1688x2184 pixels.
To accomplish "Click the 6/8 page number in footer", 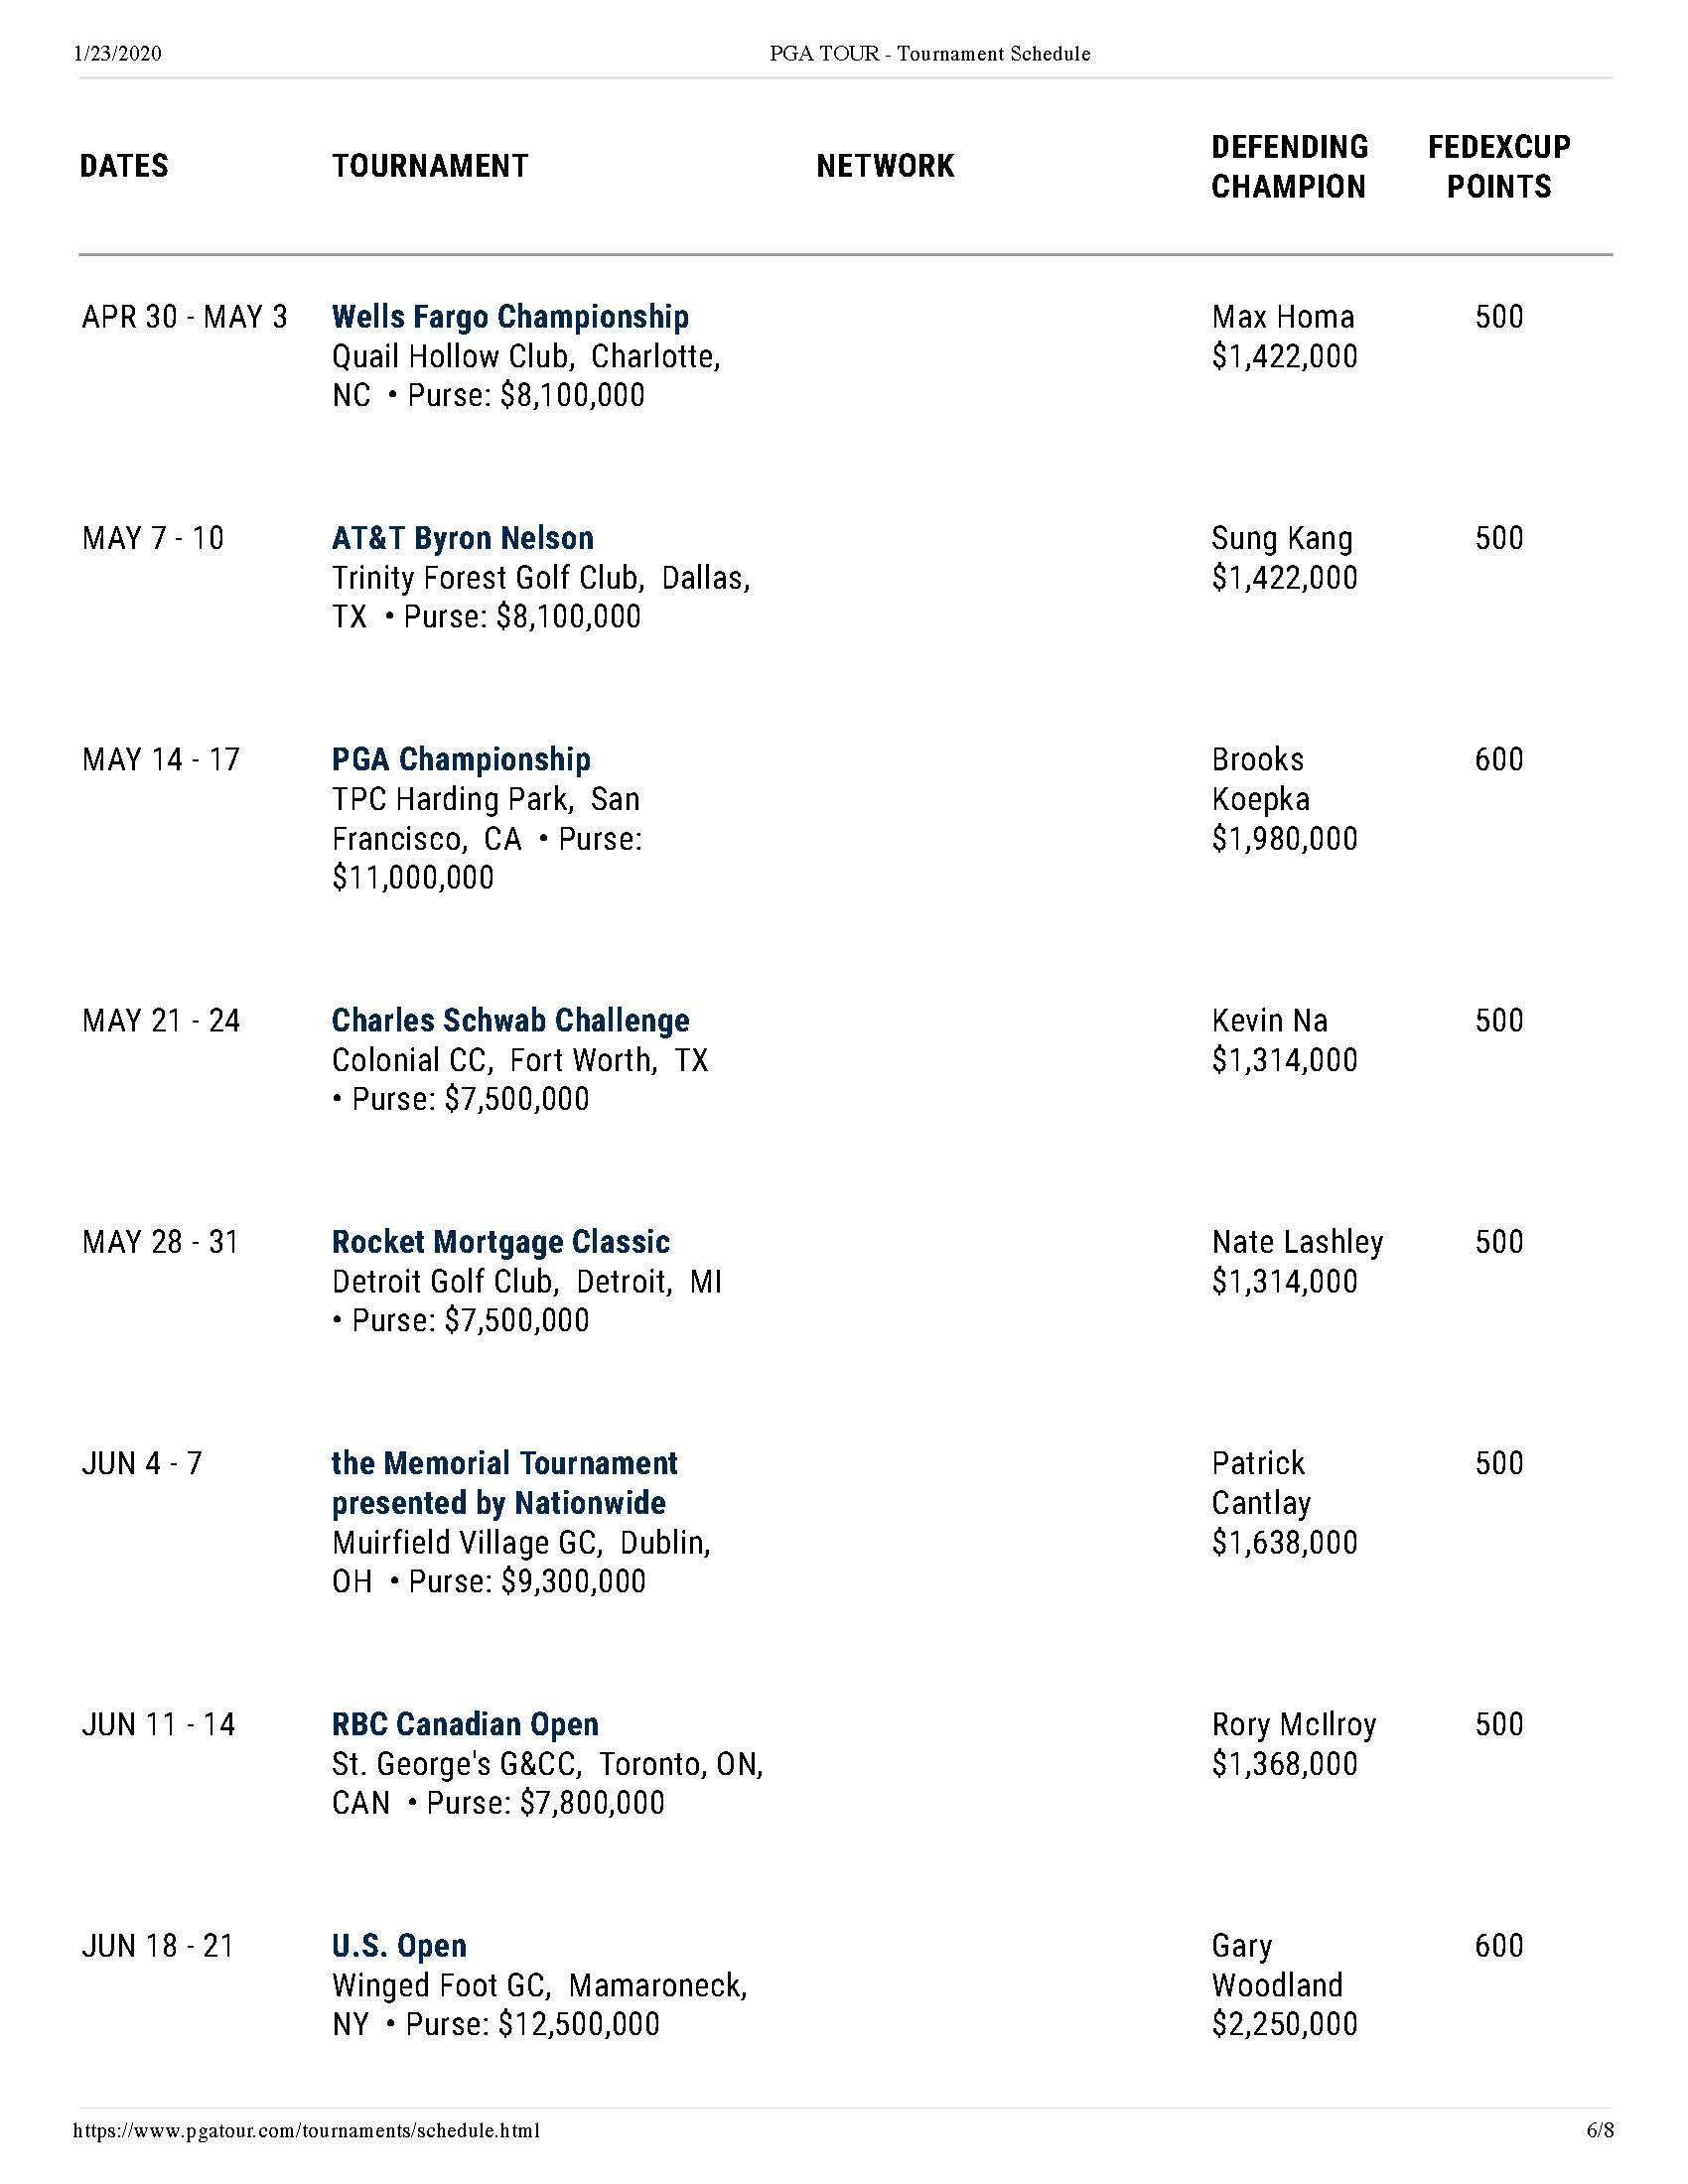I will (x=1599, y=2130).
